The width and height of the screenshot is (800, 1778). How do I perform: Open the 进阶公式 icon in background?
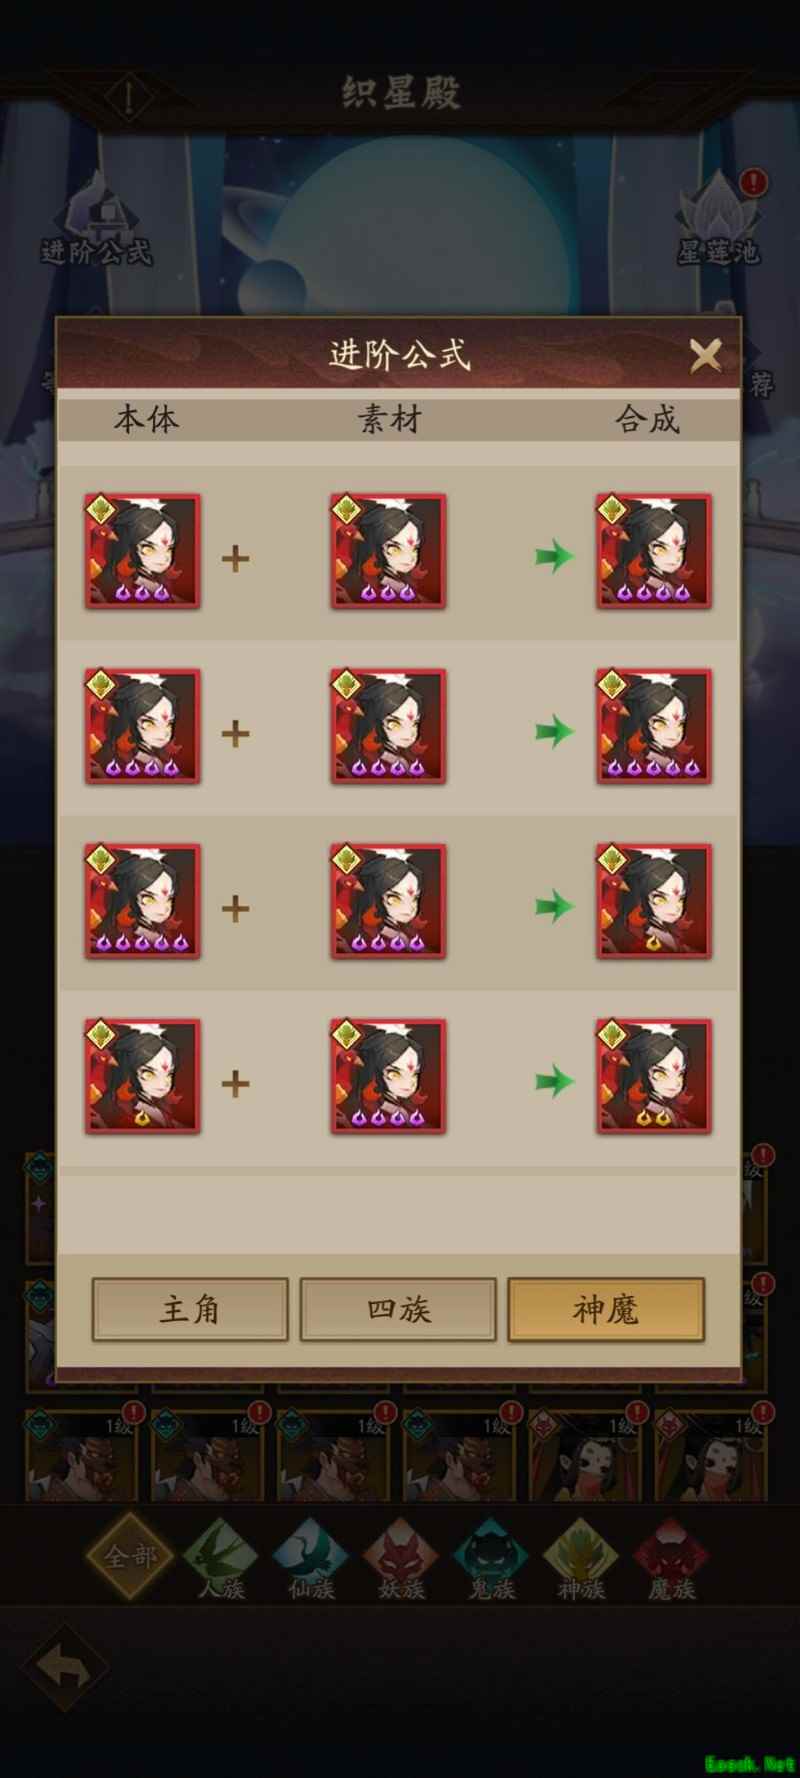tap(96, 220)
